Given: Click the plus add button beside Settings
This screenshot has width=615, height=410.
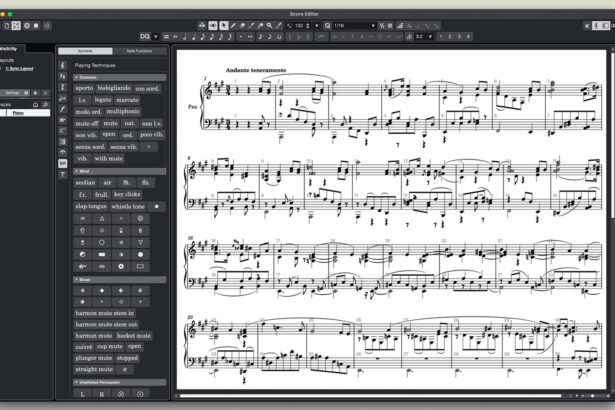Looking at the screenshot, I should coord(35,93).
